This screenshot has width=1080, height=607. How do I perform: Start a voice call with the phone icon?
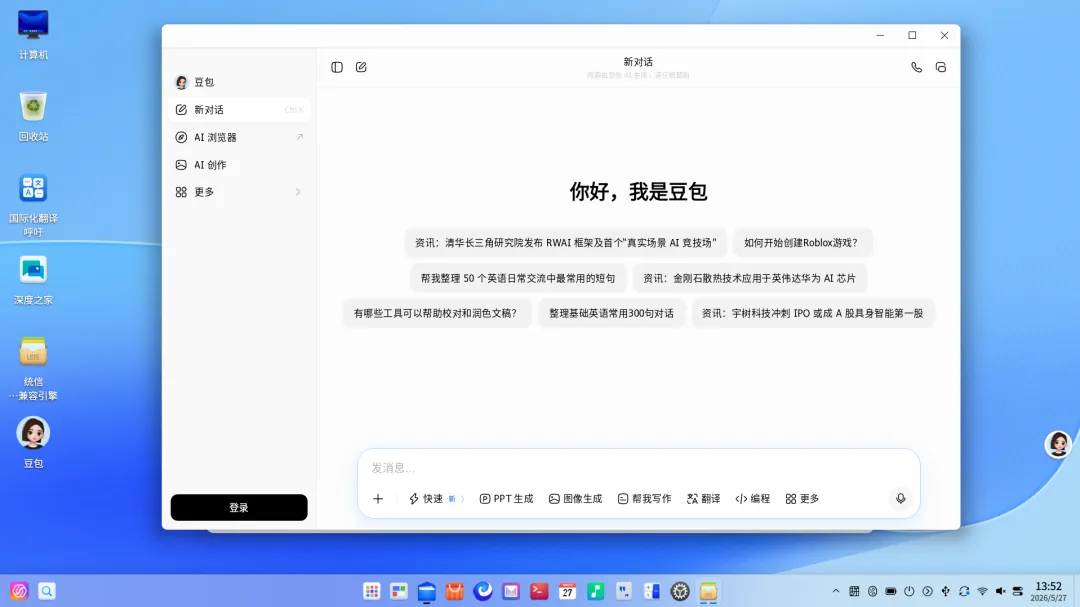[916, 67]
